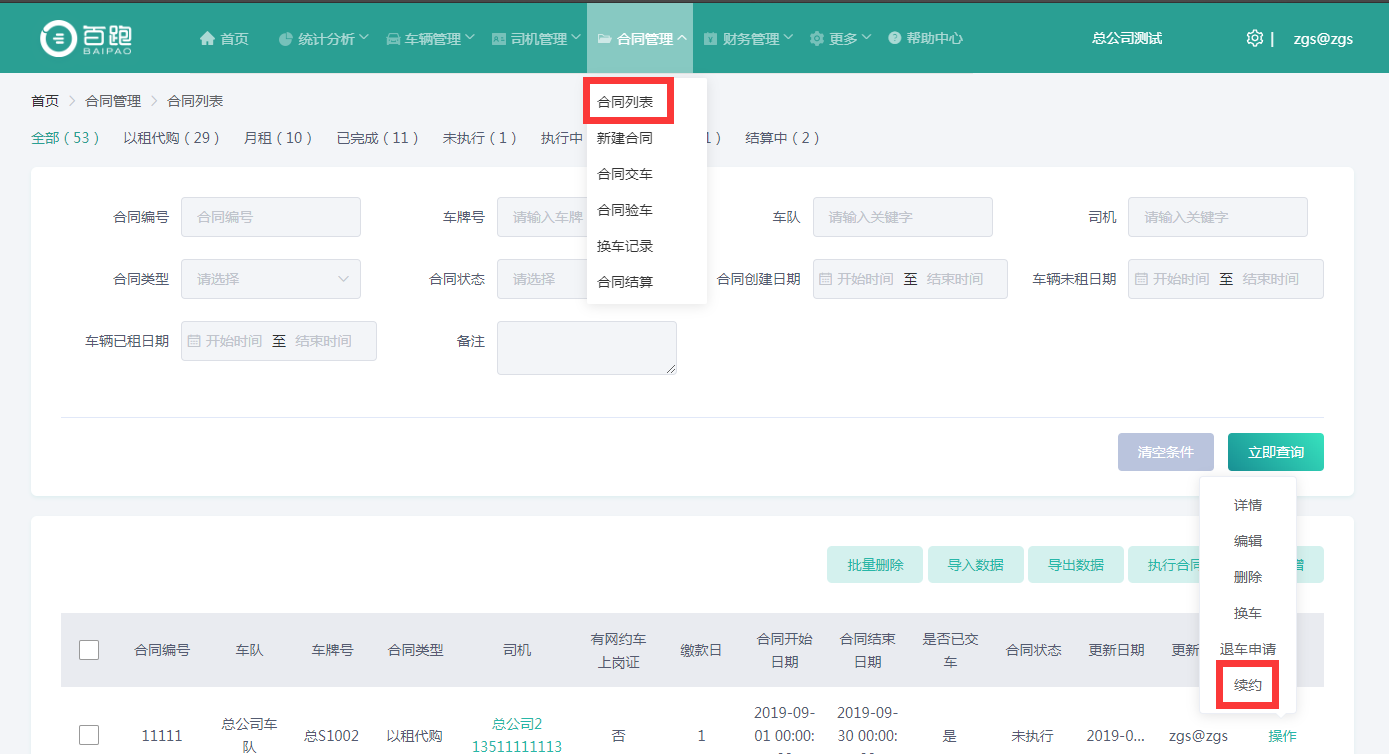
Task: Click the vehicle management car icon
Action: coord(393,39)
